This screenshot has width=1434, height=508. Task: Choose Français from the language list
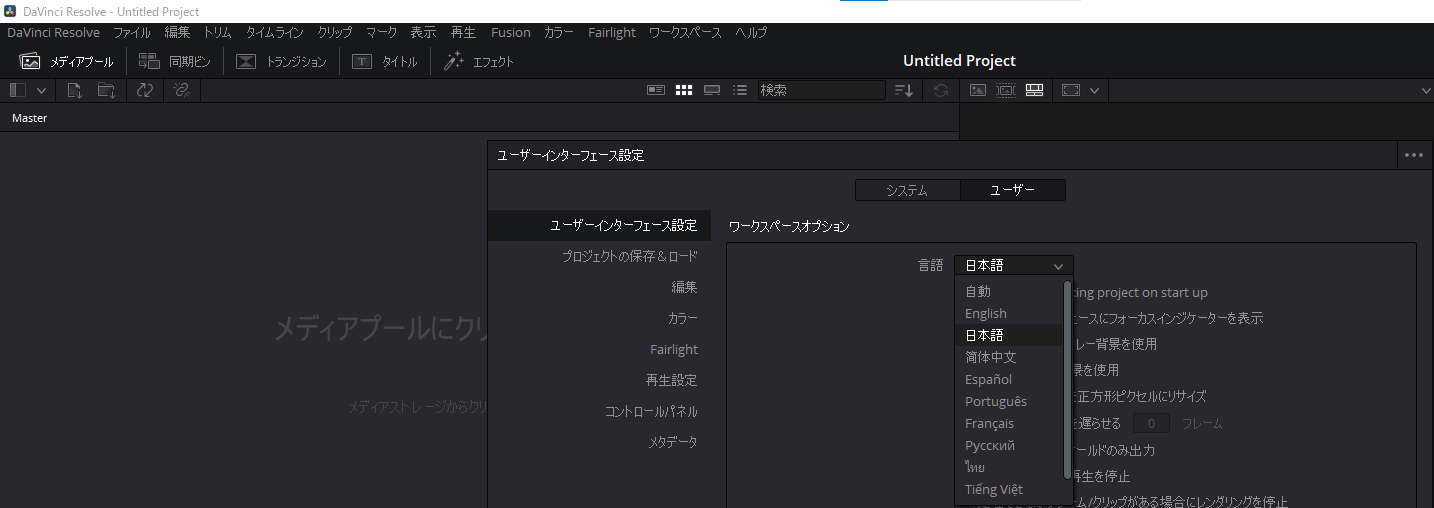pos(1009,423)
